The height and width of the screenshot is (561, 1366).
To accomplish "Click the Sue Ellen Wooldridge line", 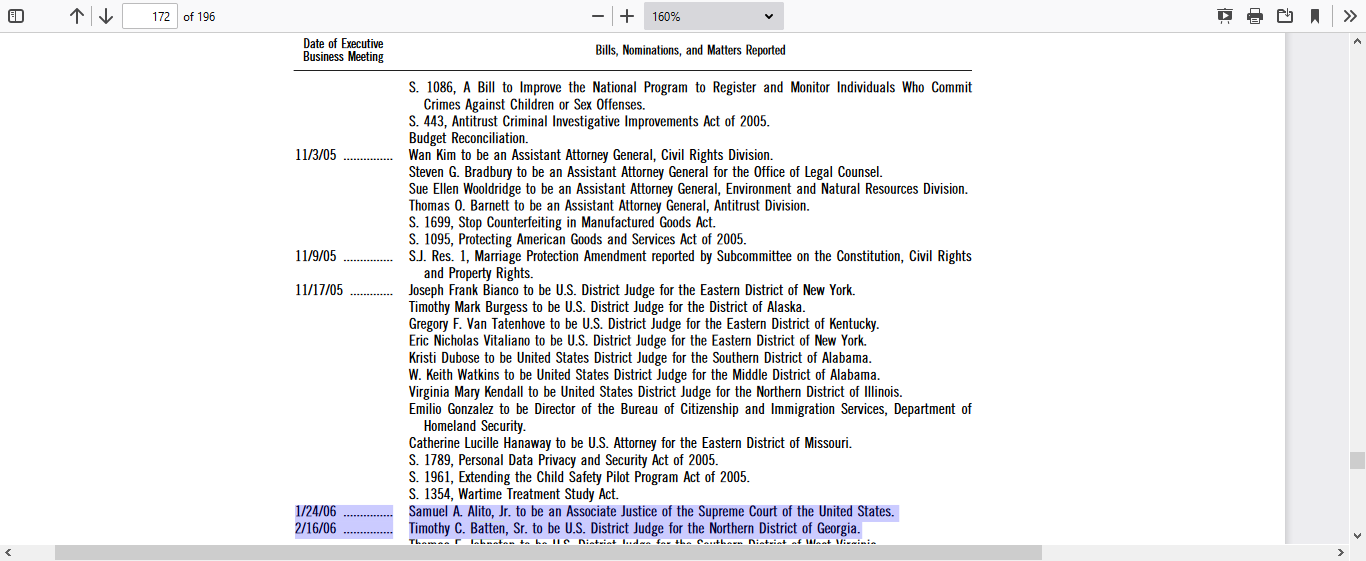I will (x=688, y=189).
